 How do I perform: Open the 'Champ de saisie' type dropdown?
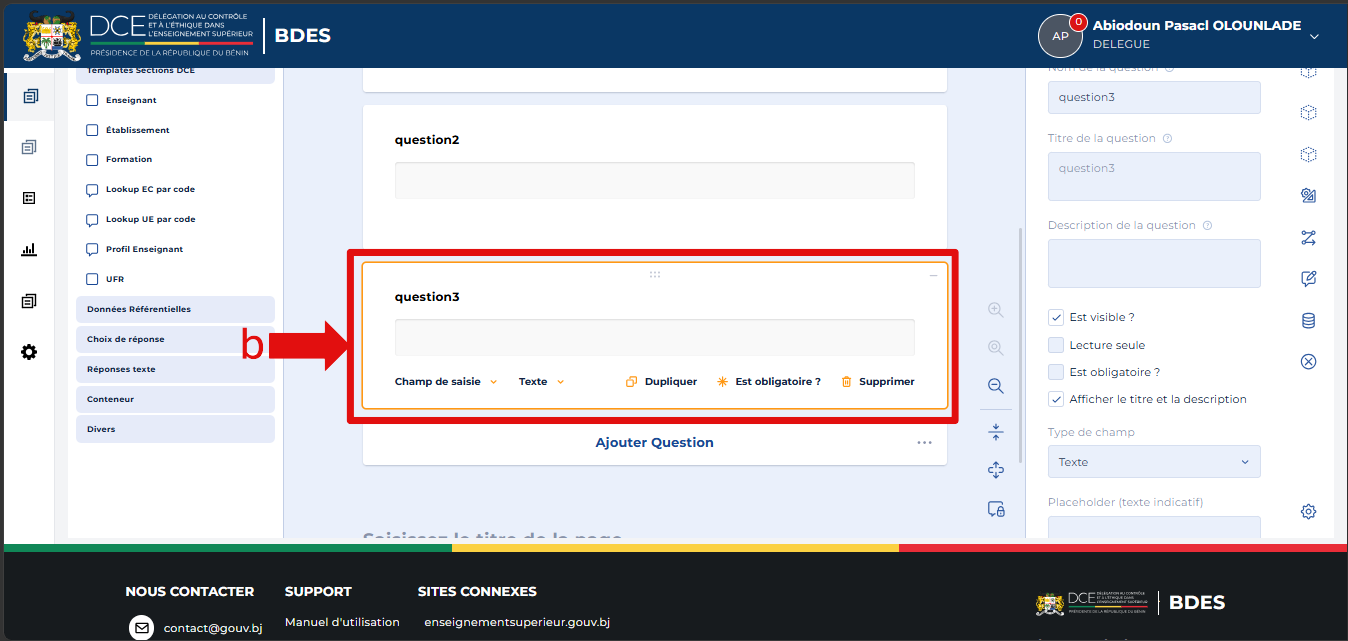tap(446, 381)
